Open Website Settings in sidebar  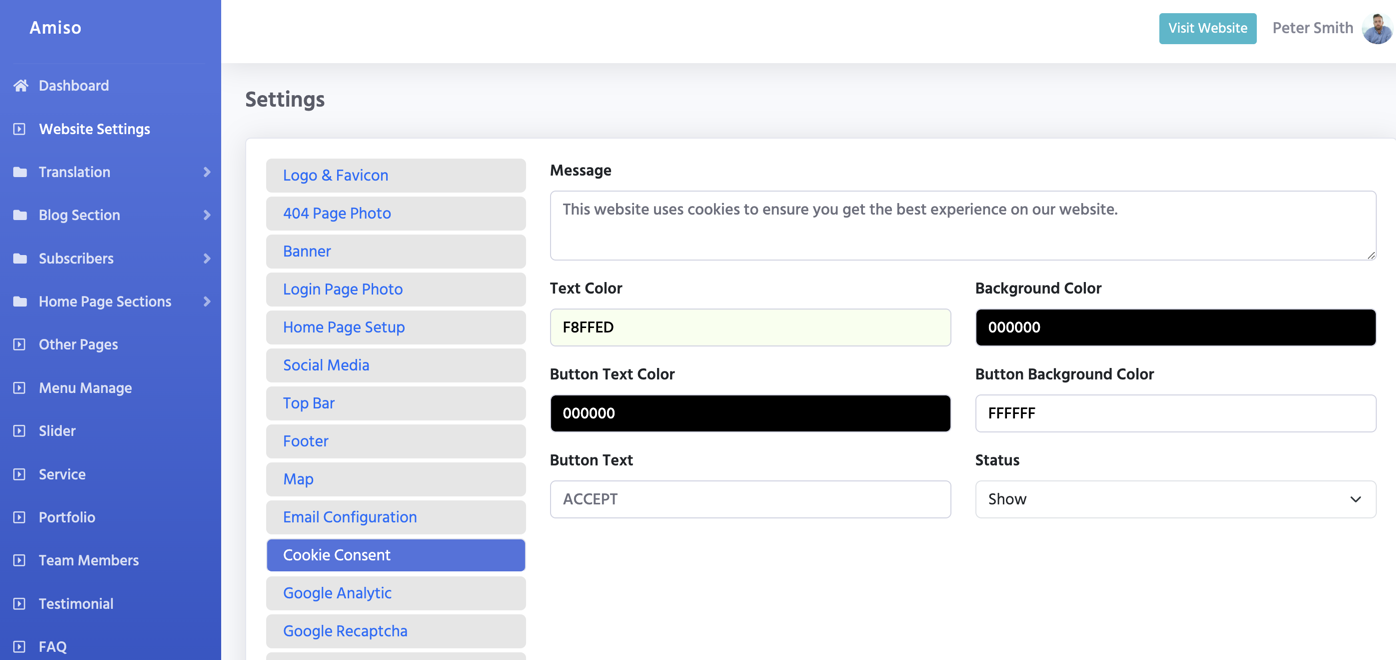(x=94, y=129)
